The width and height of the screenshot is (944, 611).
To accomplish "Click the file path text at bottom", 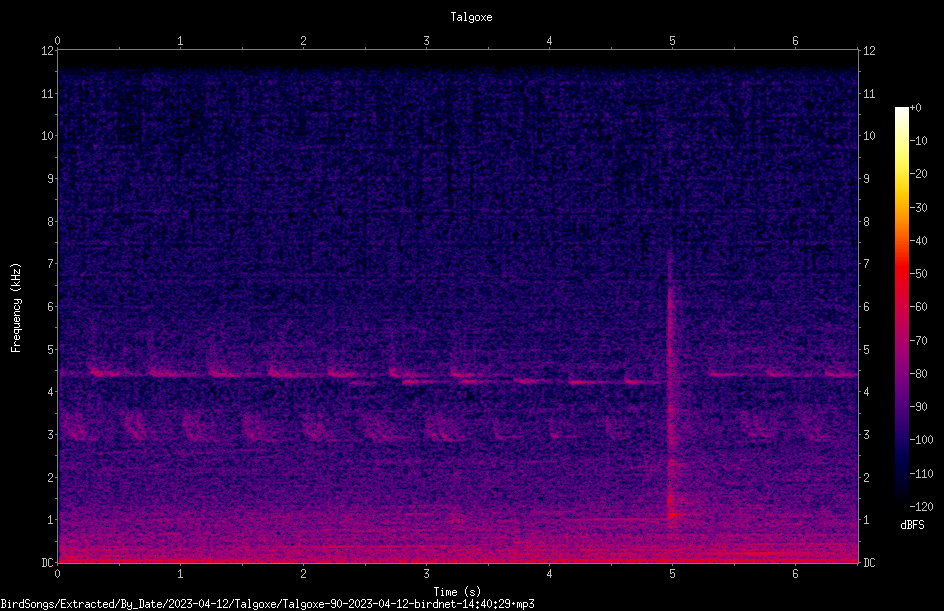I will 267,604.
